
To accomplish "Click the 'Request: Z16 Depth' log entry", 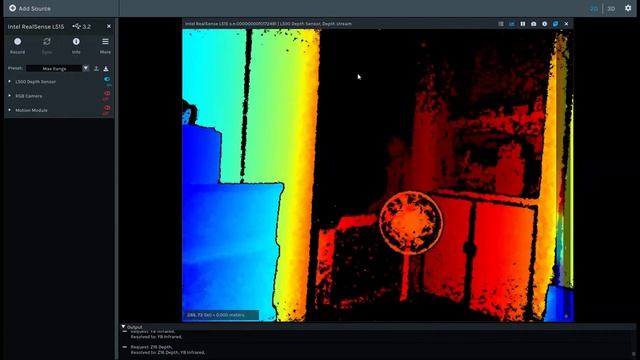I will pos(151,347).
